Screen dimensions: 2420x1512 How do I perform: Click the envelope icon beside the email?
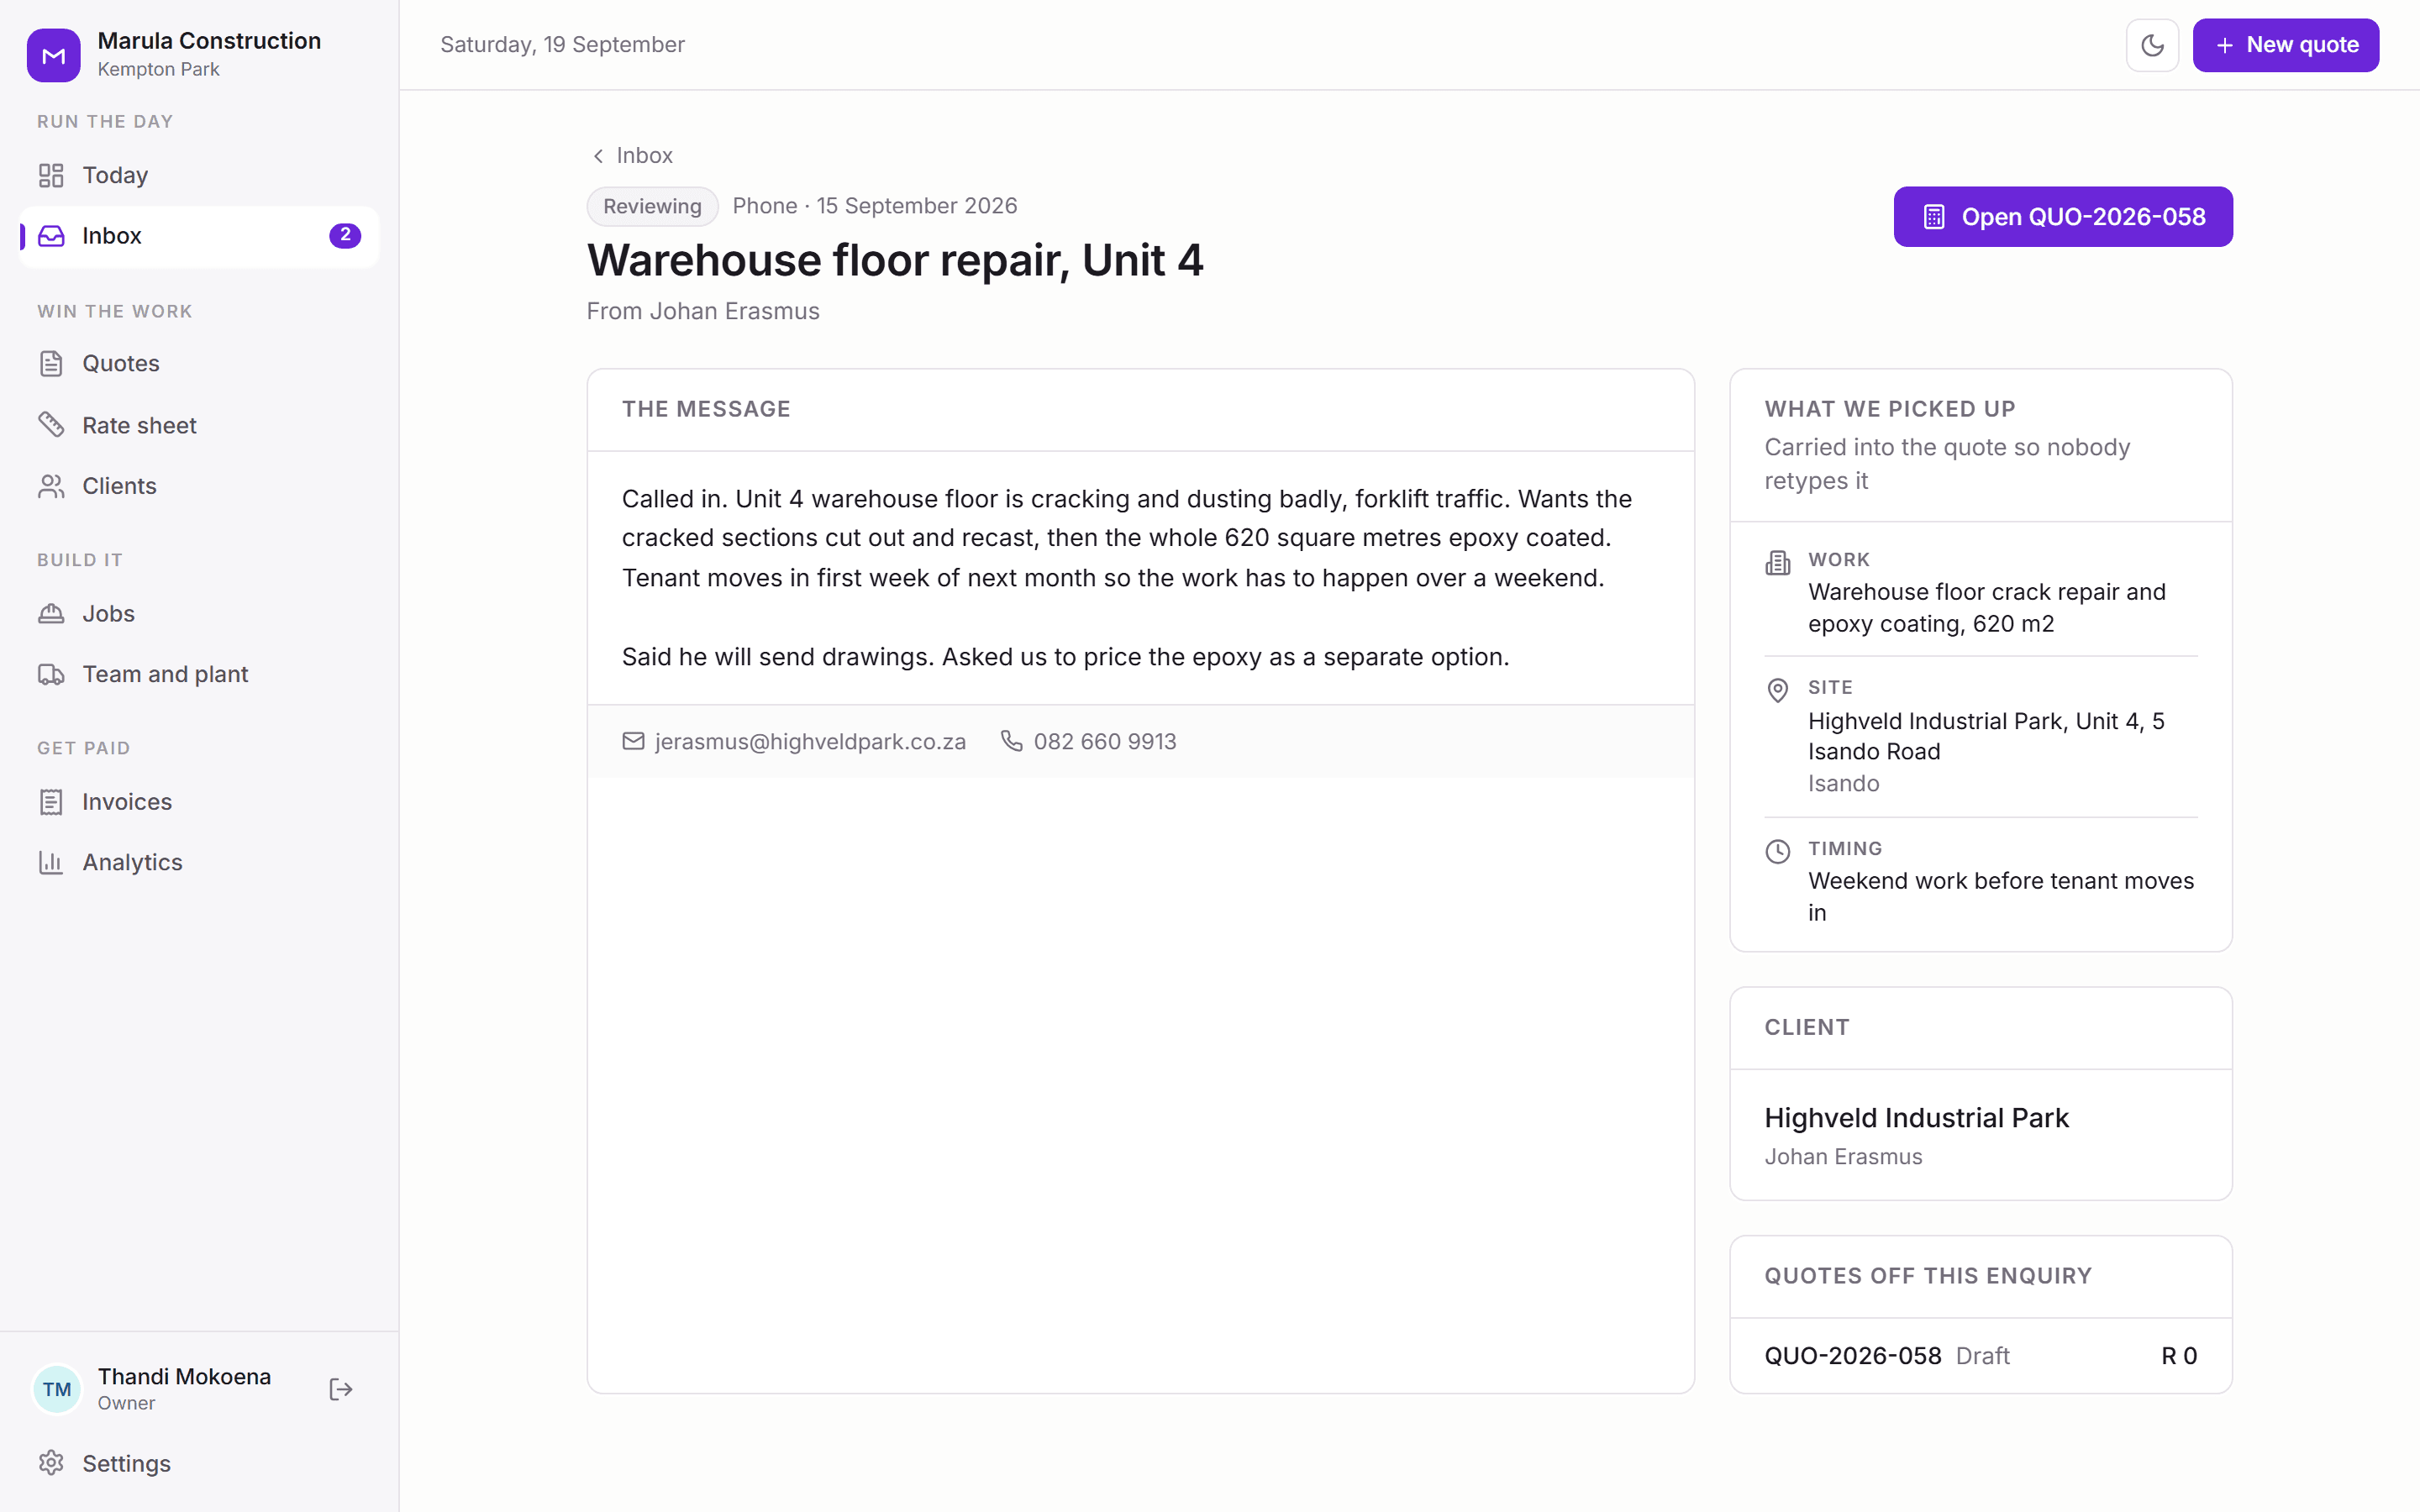point(633,741)
